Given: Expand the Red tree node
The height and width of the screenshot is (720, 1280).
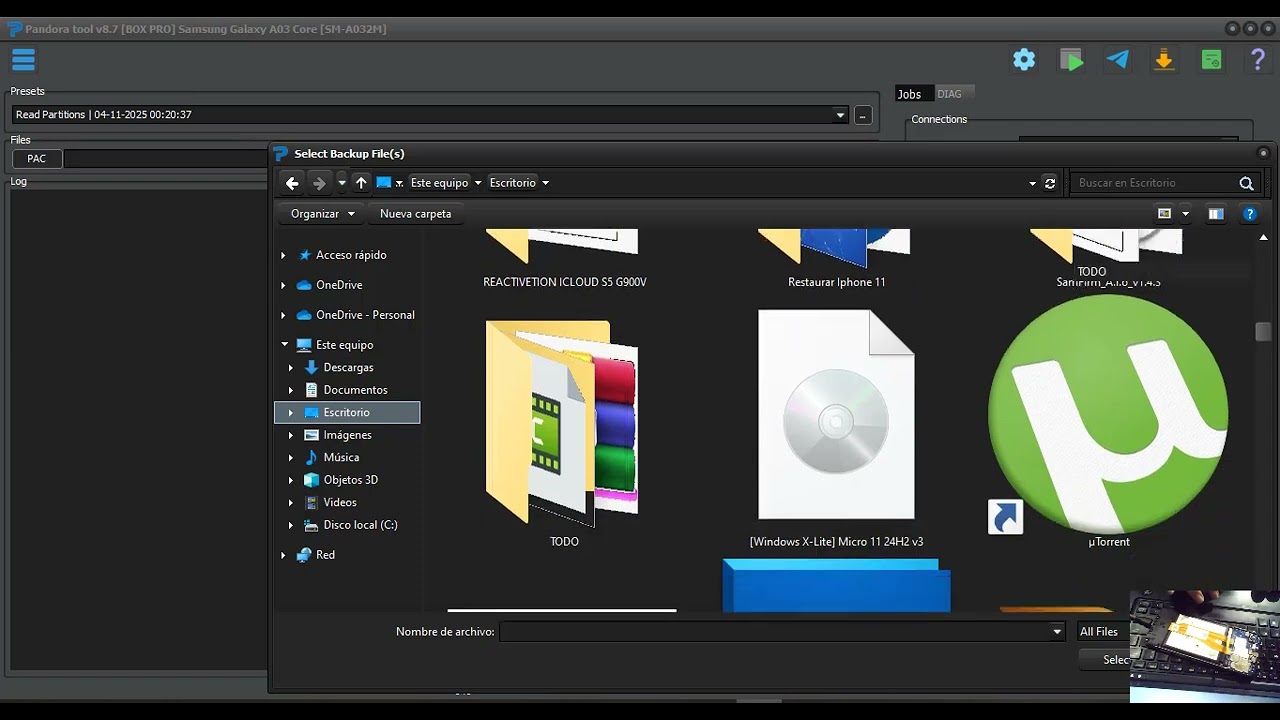Looking at the screenshot, I should pyautogui.click(x=283, y=555).
